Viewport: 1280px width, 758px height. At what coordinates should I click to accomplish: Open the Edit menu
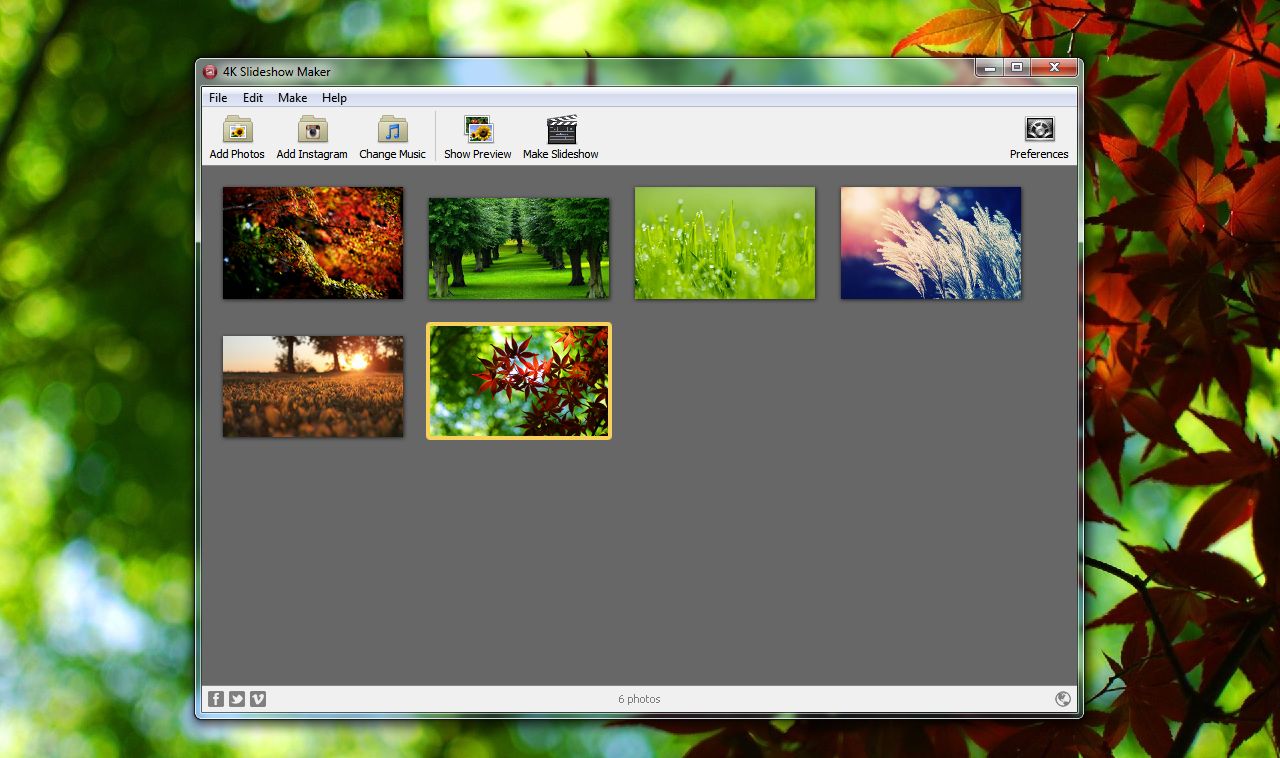[x=252, y=98]
